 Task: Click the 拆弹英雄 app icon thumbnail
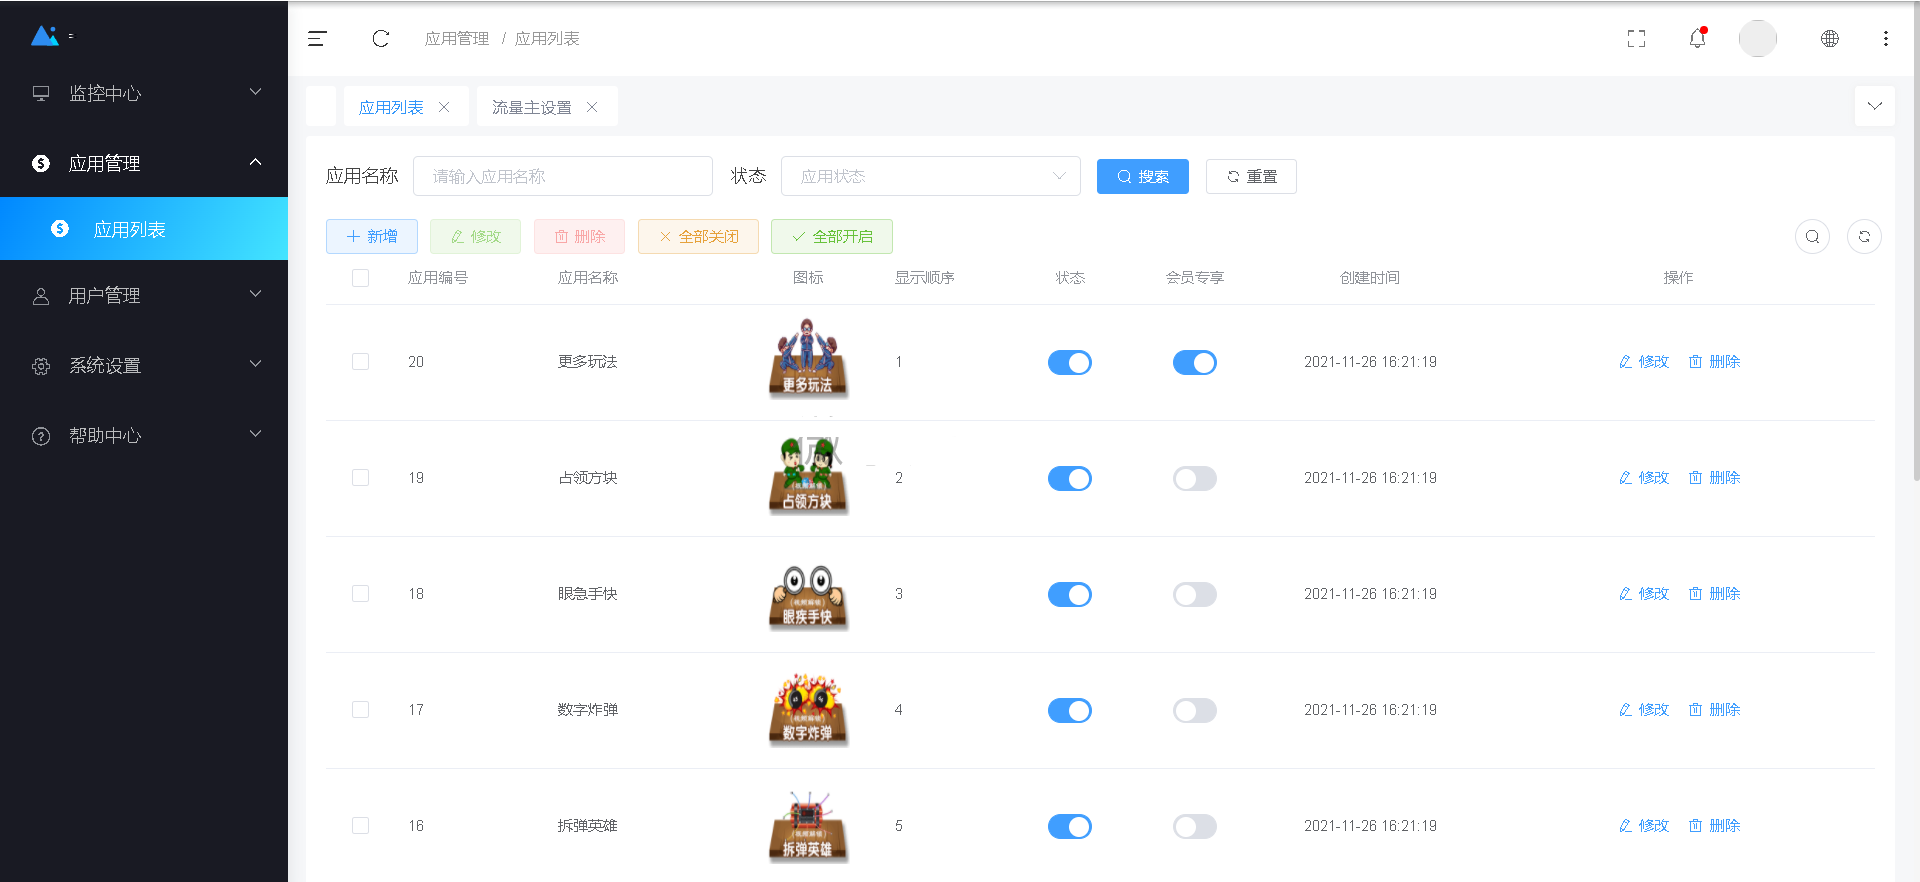[x=808, y=826]
